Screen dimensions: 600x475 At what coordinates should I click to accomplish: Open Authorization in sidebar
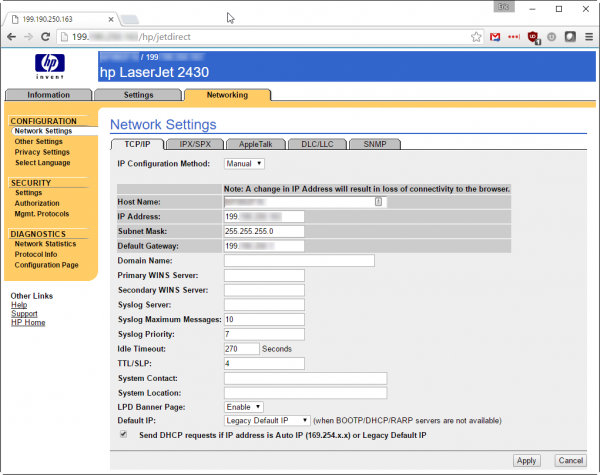click(x=37, y=203)
